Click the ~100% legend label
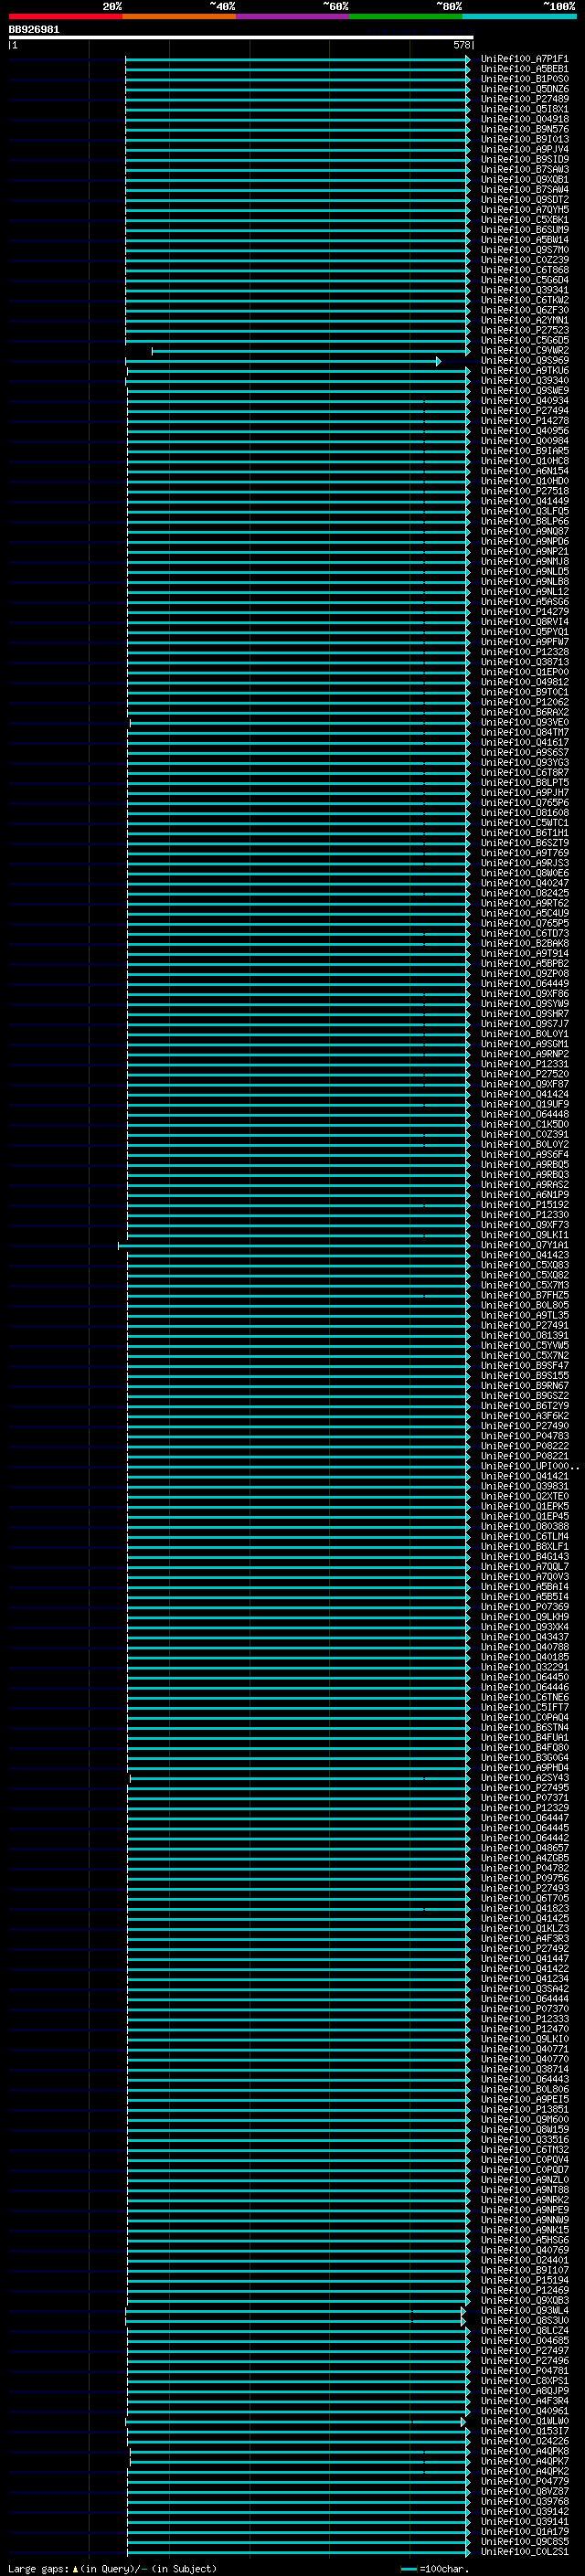The height and width of the screenshot is (2576, 585). [559, 6]
